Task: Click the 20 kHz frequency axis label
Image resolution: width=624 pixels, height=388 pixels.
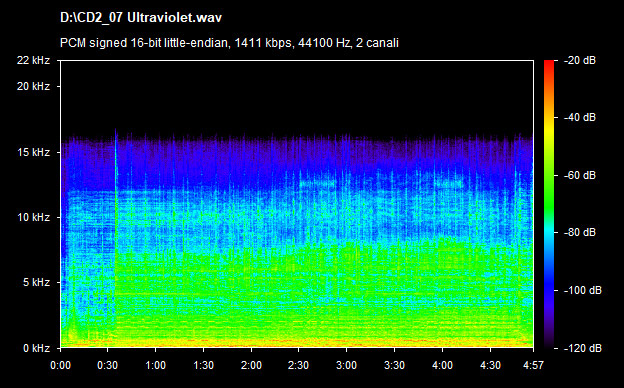Action: tap(33, 86)
